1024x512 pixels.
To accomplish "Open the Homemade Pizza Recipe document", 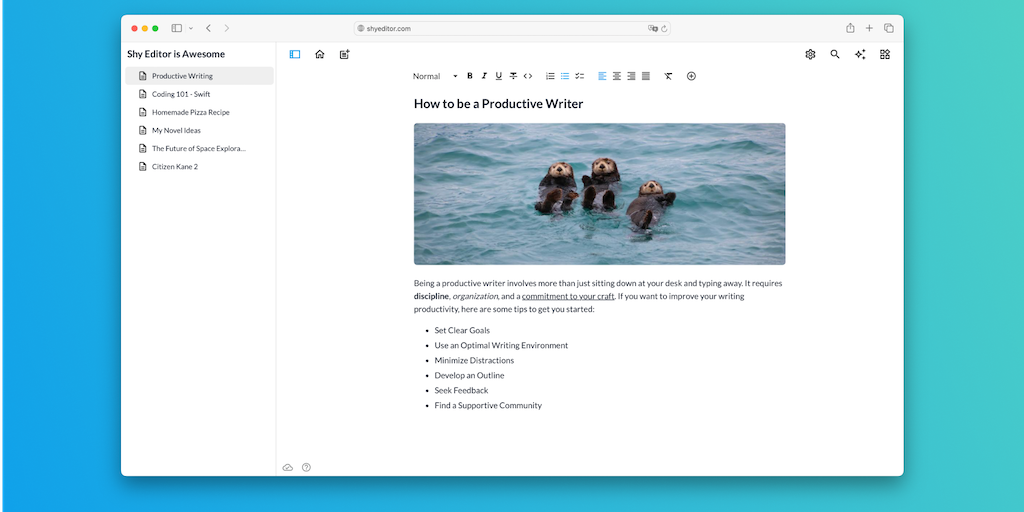I will coord(190,112).
